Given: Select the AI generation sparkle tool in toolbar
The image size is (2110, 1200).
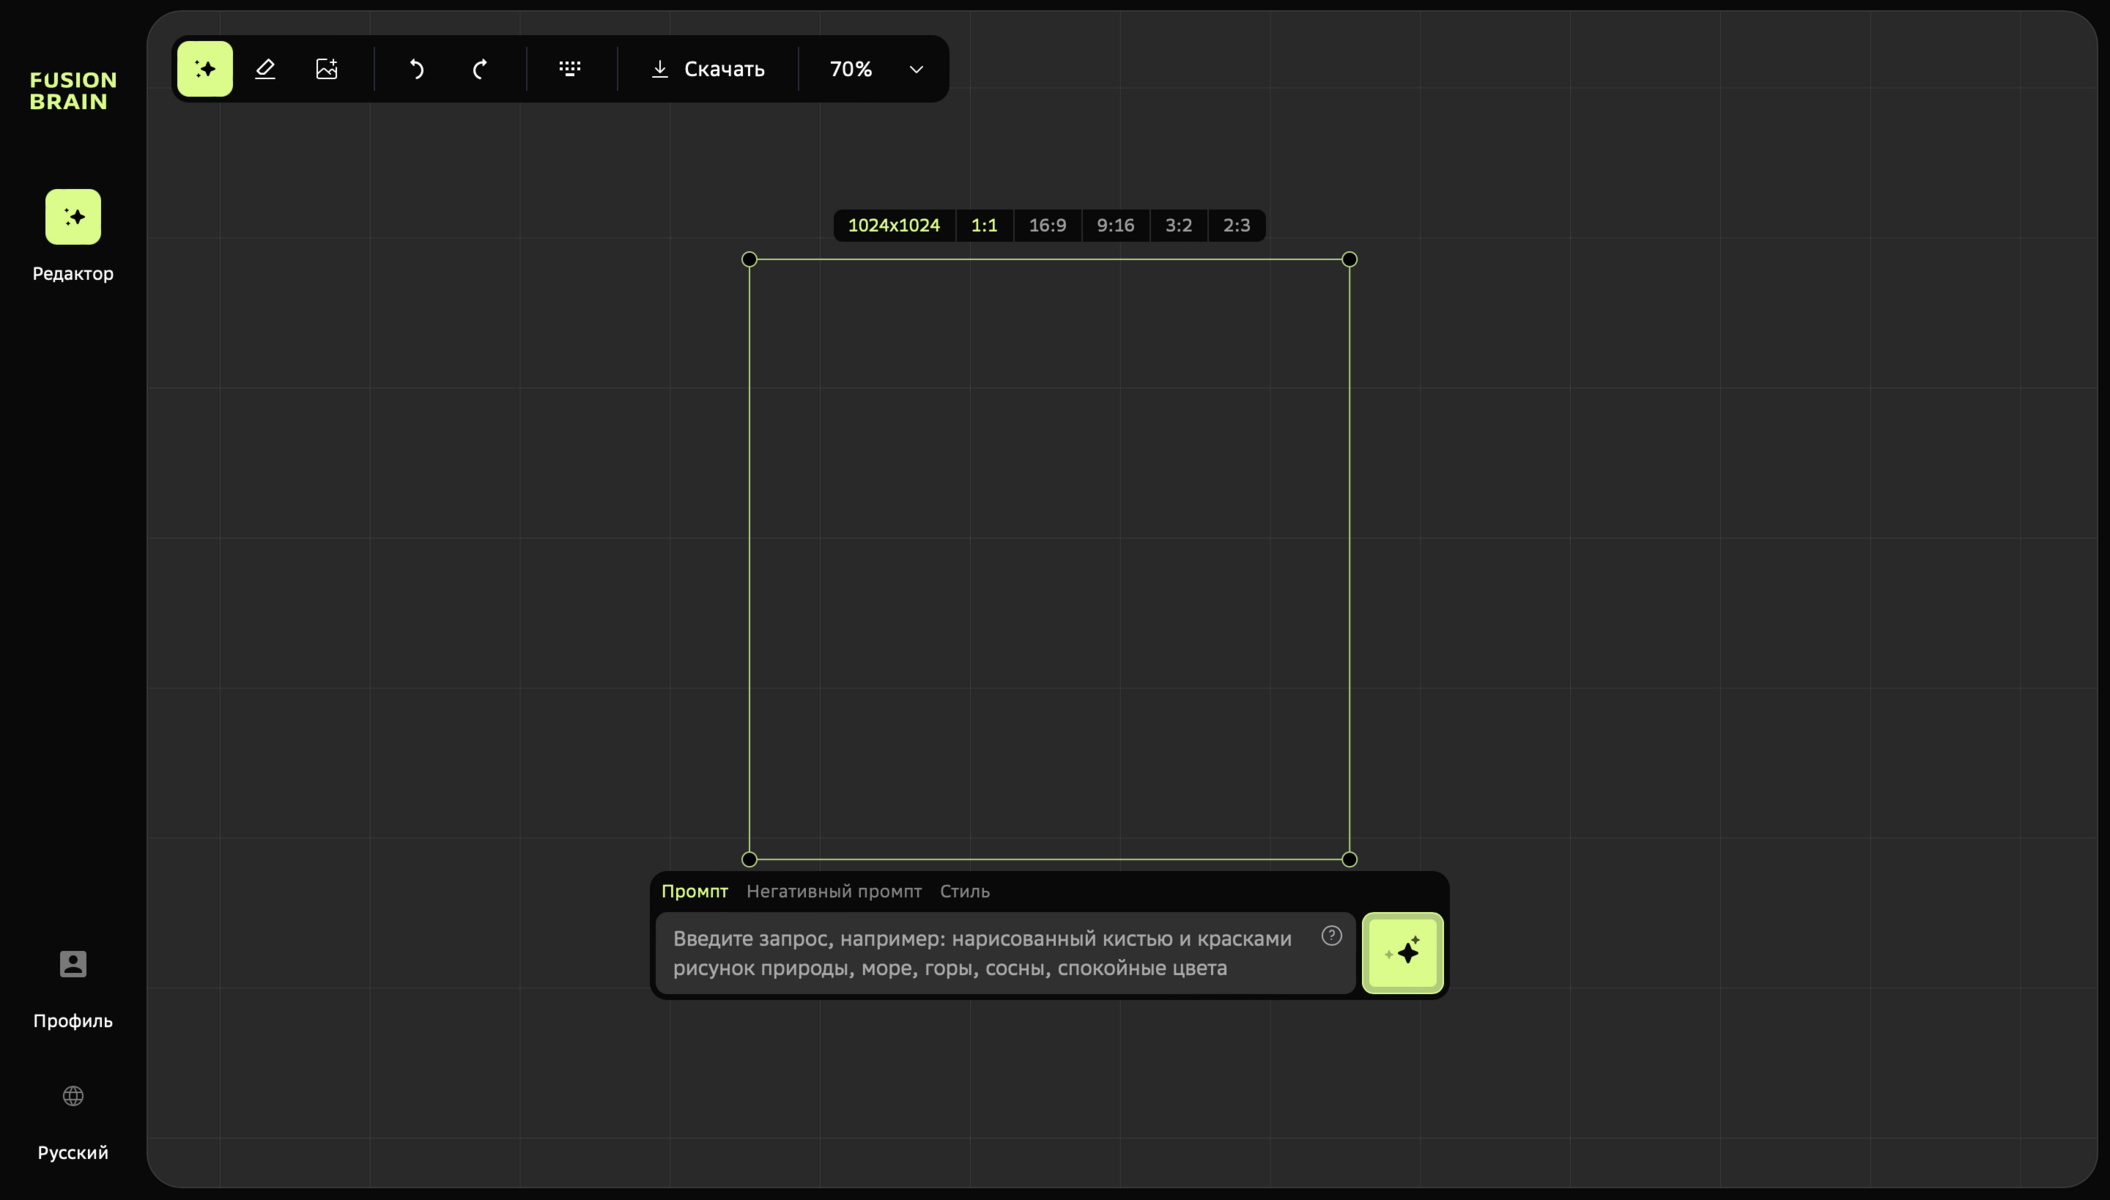Looking at the screenshot, I should point(205,69).
